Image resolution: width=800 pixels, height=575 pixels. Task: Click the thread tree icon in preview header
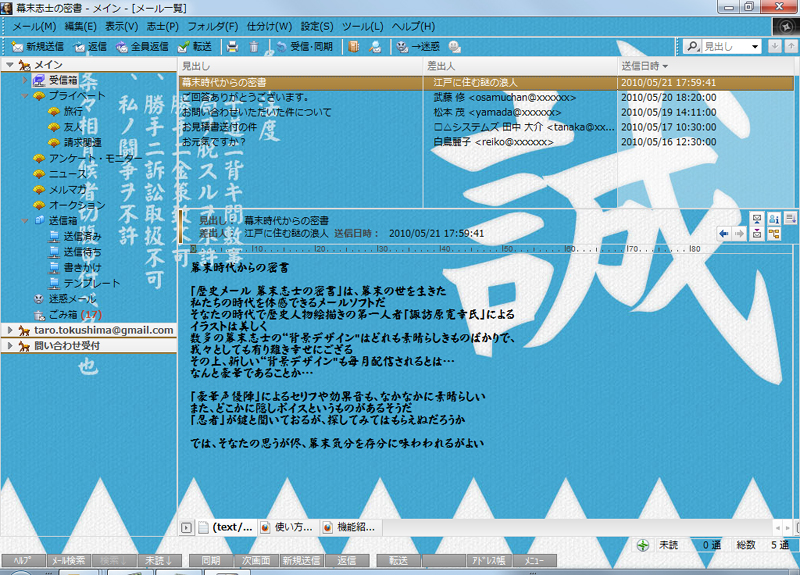click(x=774, y=234)
